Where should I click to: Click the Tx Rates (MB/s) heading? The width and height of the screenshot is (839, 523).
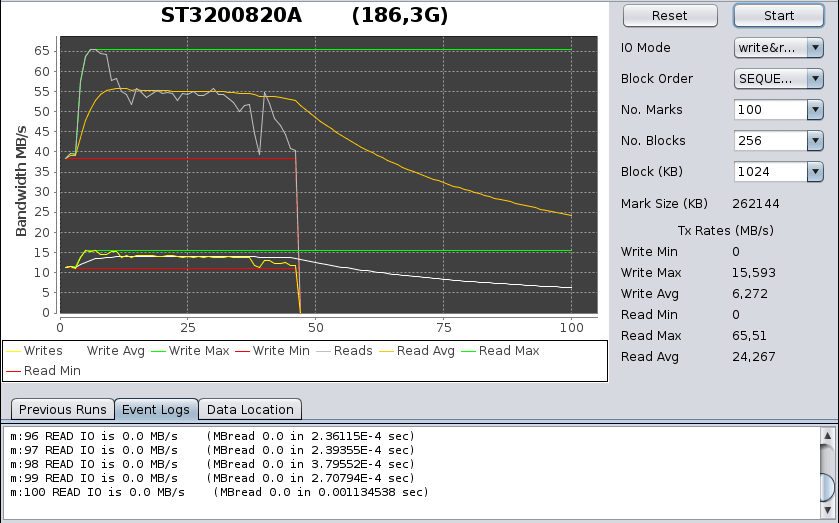tap(726, 231)
